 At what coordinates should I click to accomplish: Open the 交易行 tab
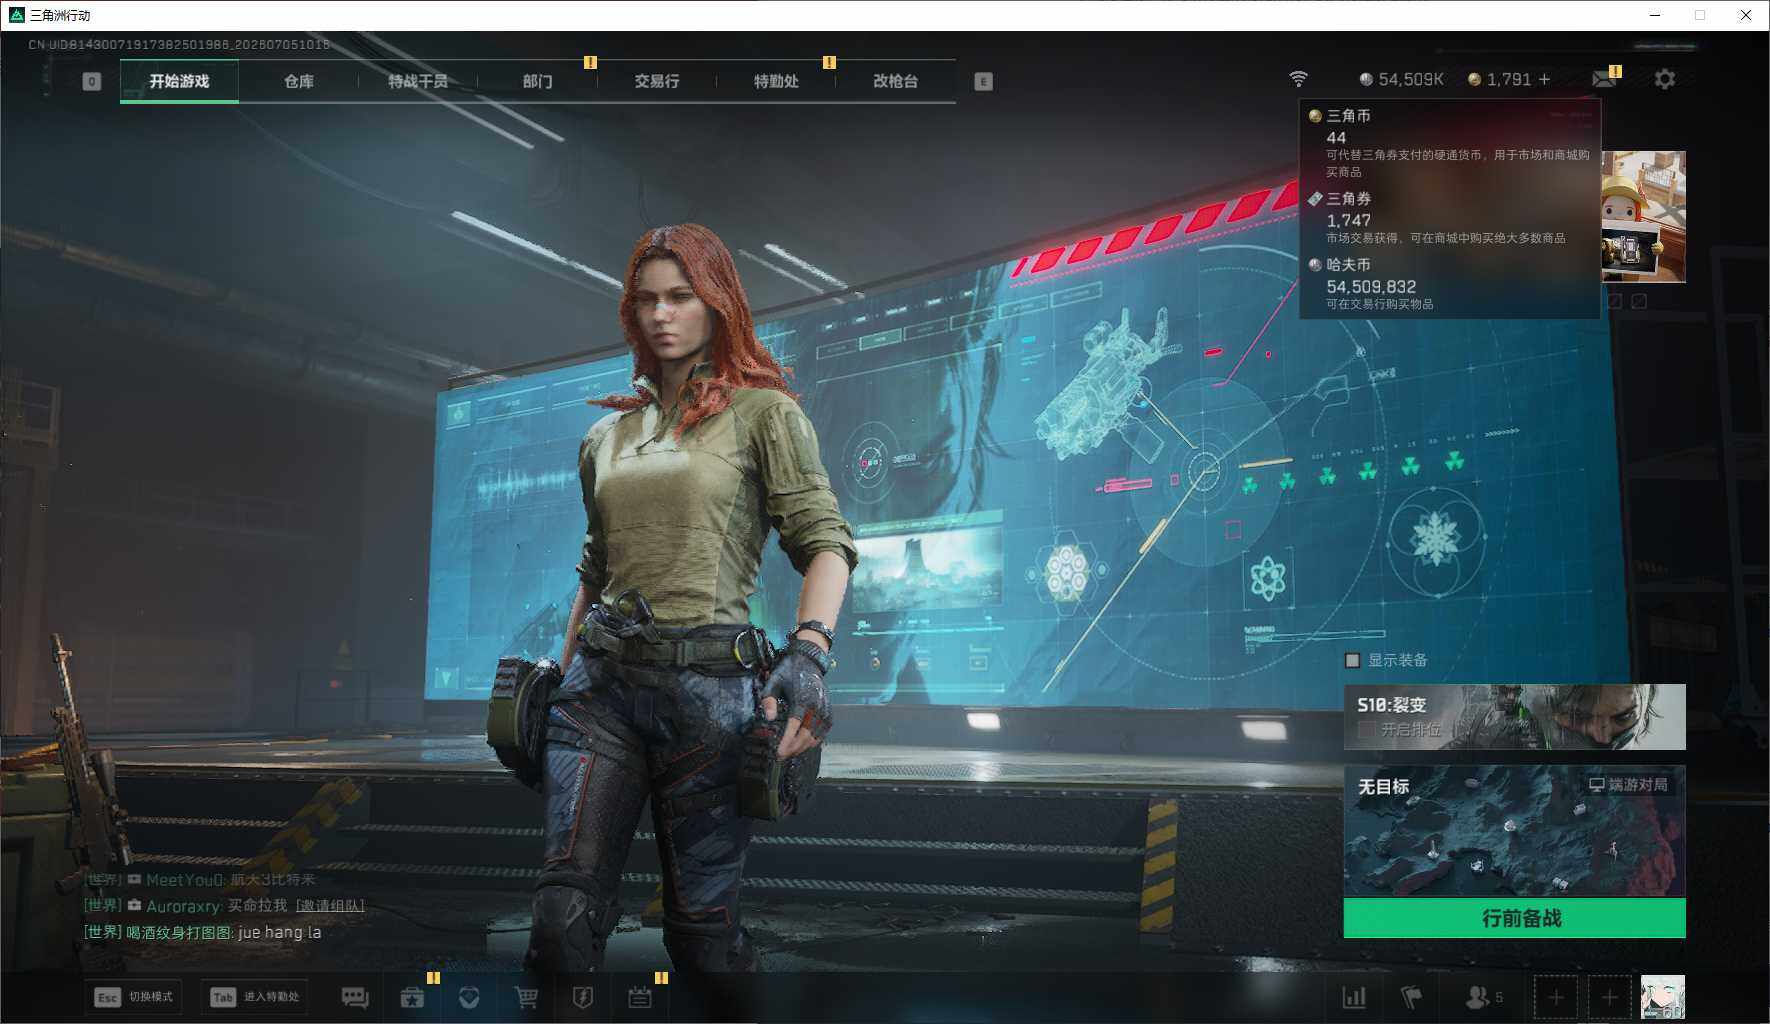657,81
